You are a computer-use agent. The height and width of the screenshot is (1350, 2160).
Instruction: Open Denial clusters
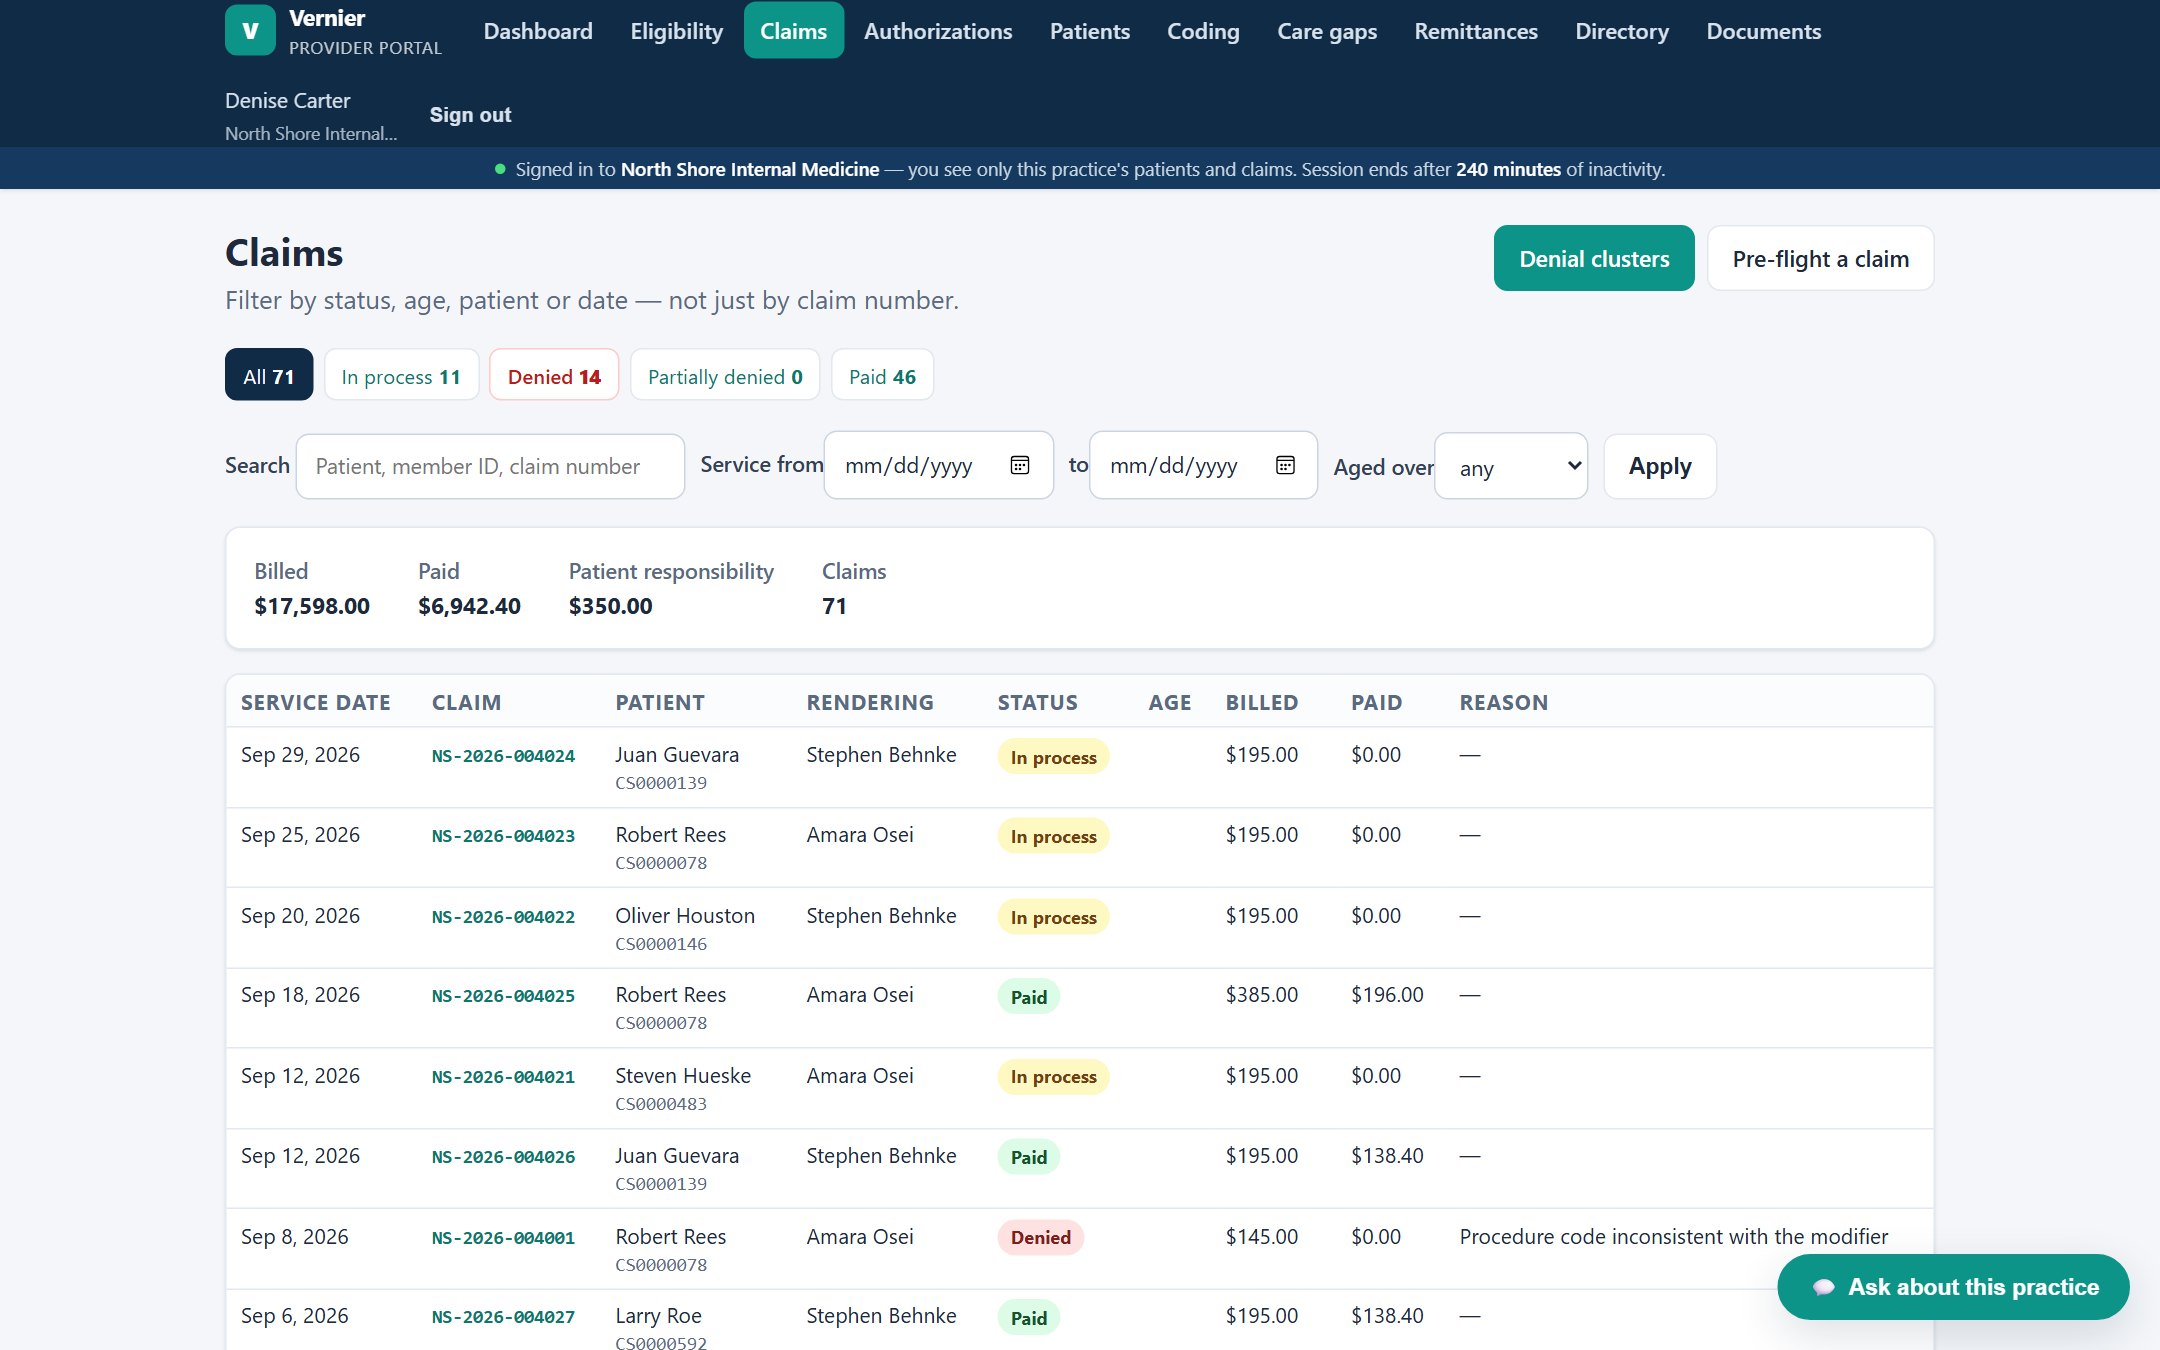tap(1594, 259)
